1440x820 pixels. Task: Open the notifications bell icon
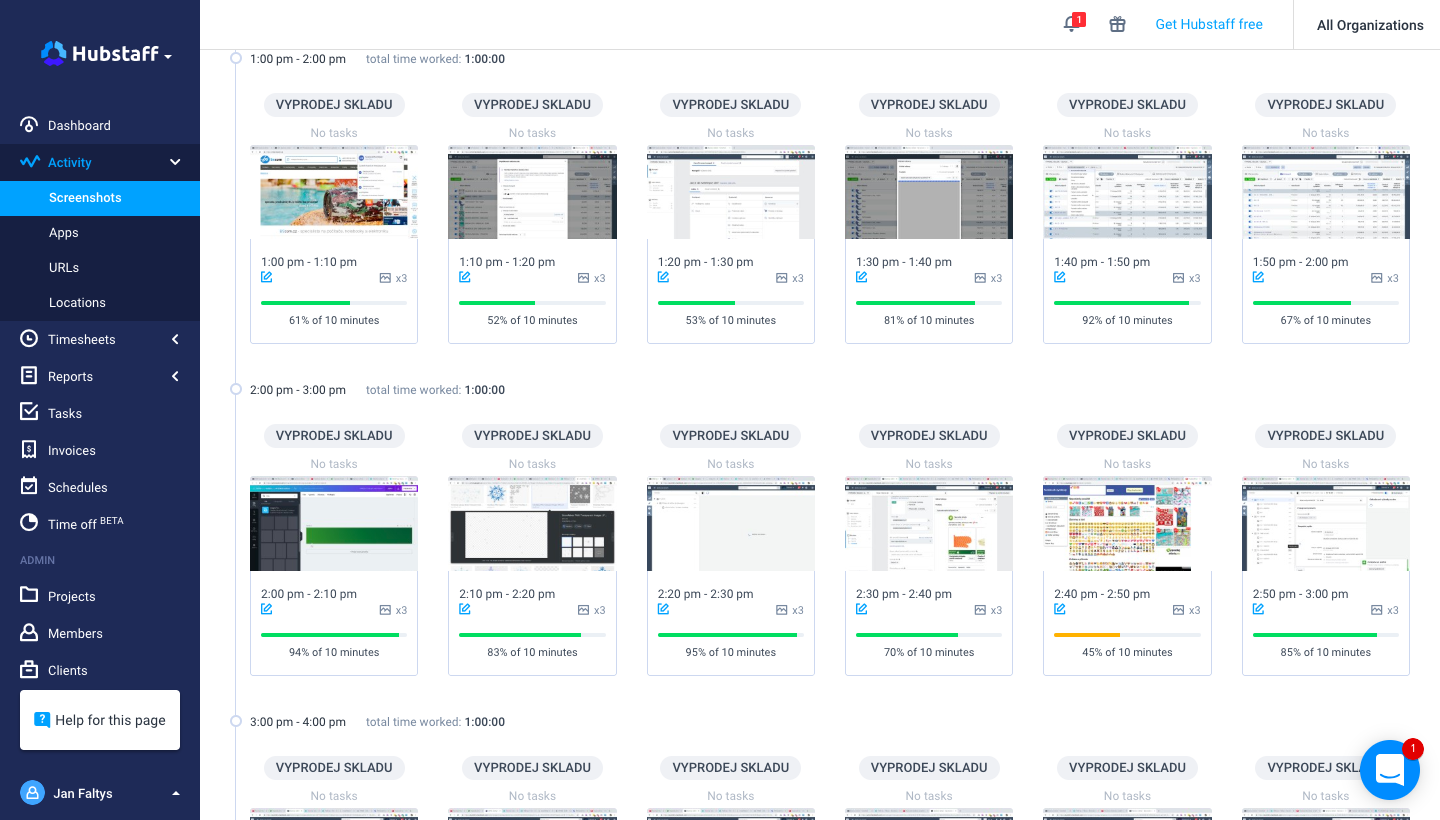click(1070, 24)
